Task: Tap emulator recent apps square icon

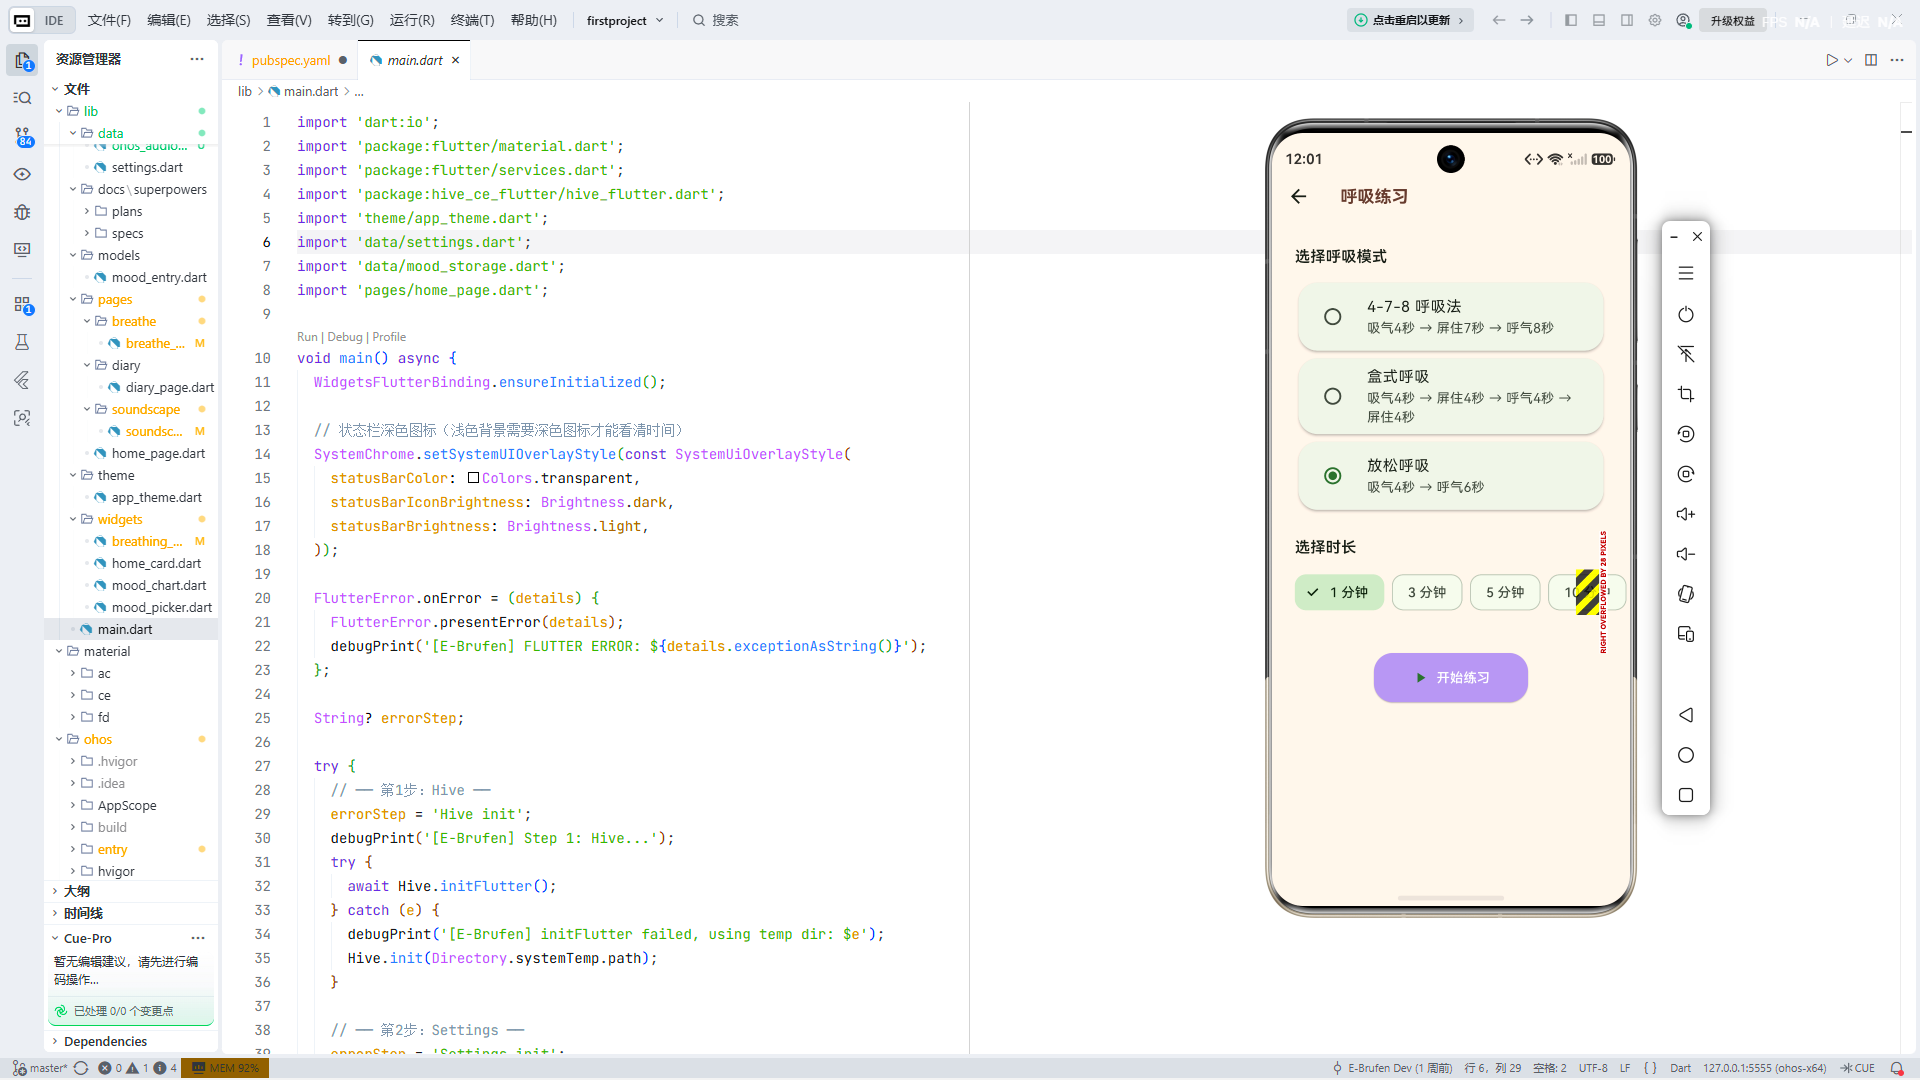Action: tap(1686, 795)
